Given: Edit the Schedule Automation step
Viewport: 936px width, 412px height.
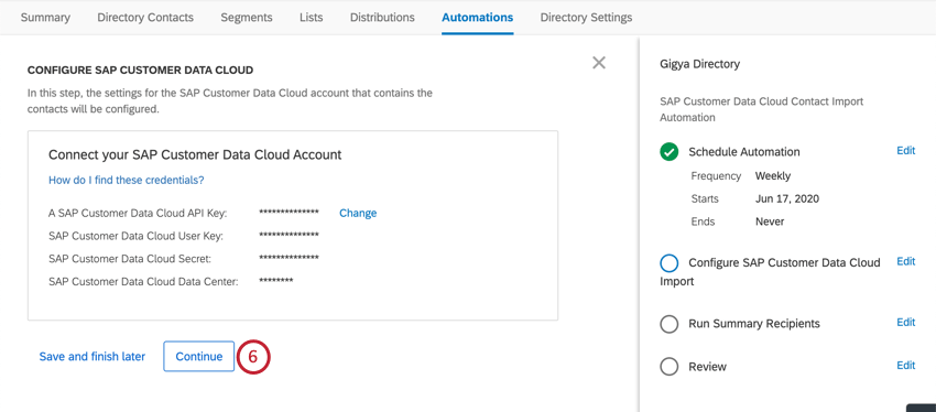Looking at the screenshot, I should point(906,150).
